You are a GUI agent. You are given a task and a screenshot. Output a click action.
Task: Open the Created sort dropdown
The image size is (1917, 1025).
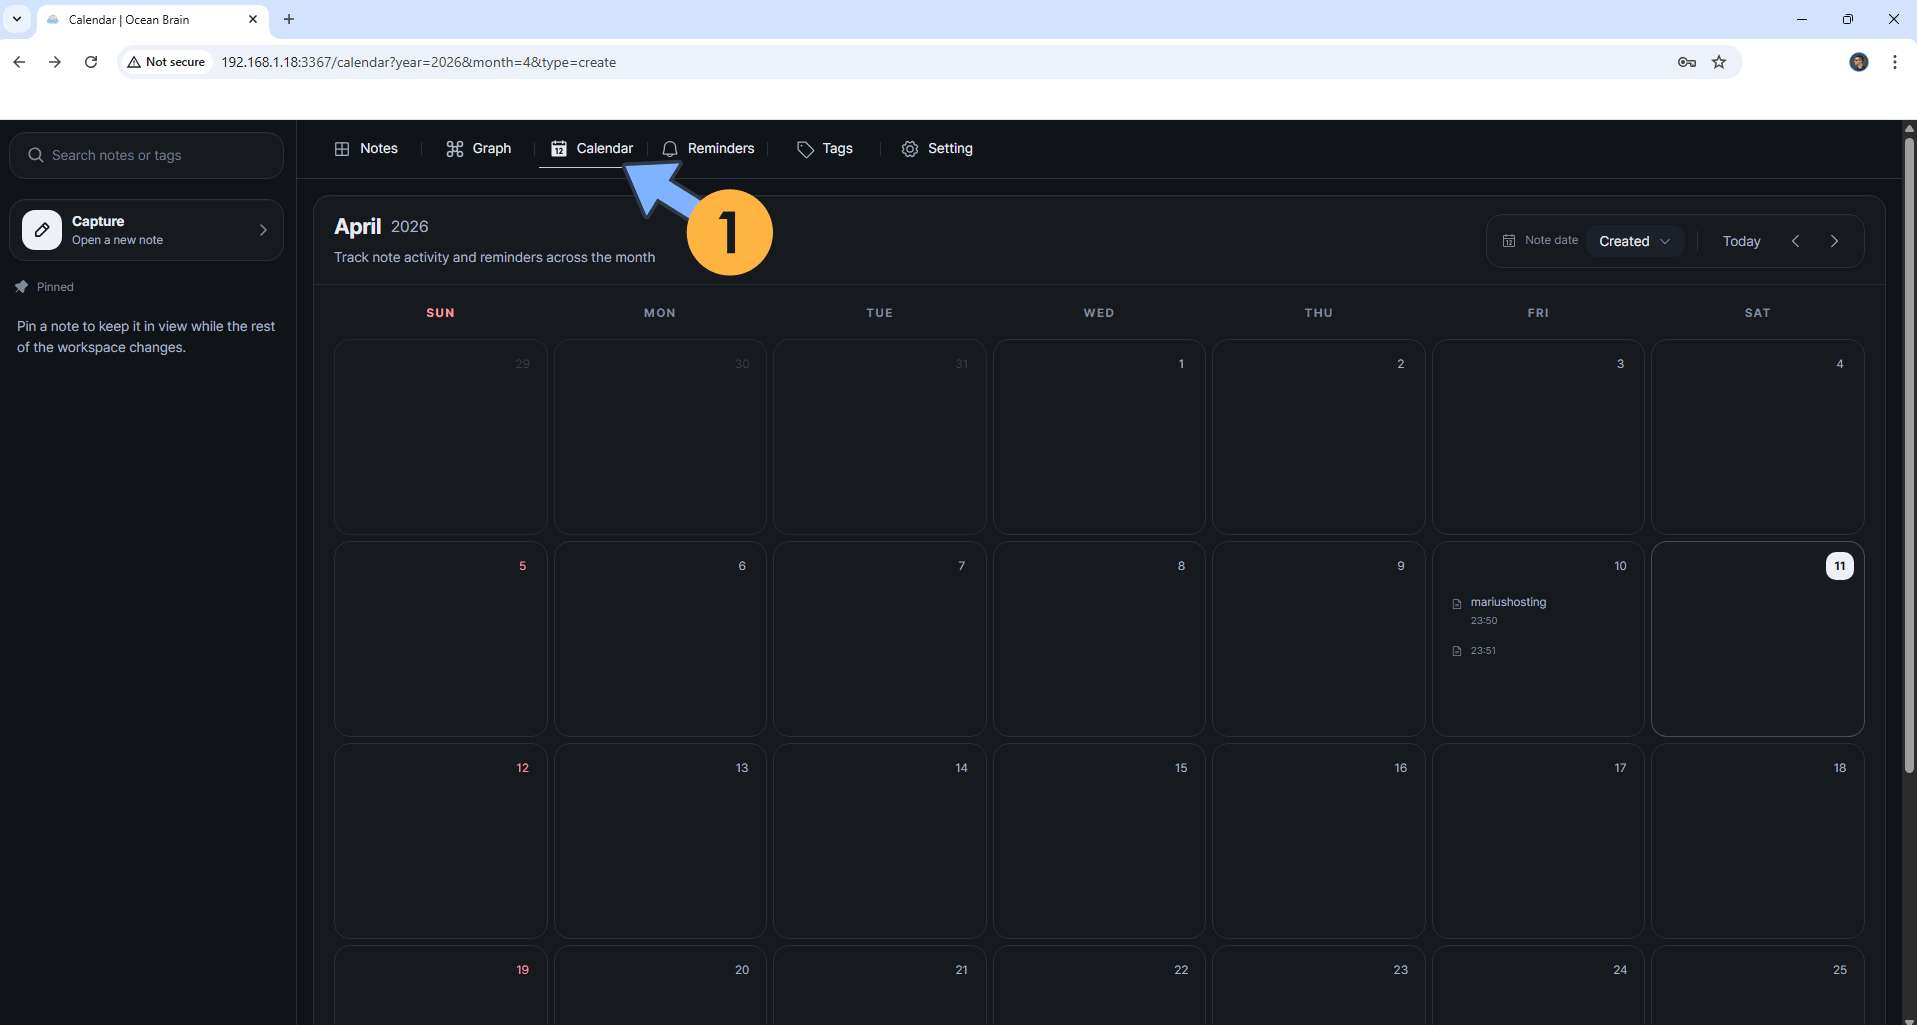(x=1633, y=240)
